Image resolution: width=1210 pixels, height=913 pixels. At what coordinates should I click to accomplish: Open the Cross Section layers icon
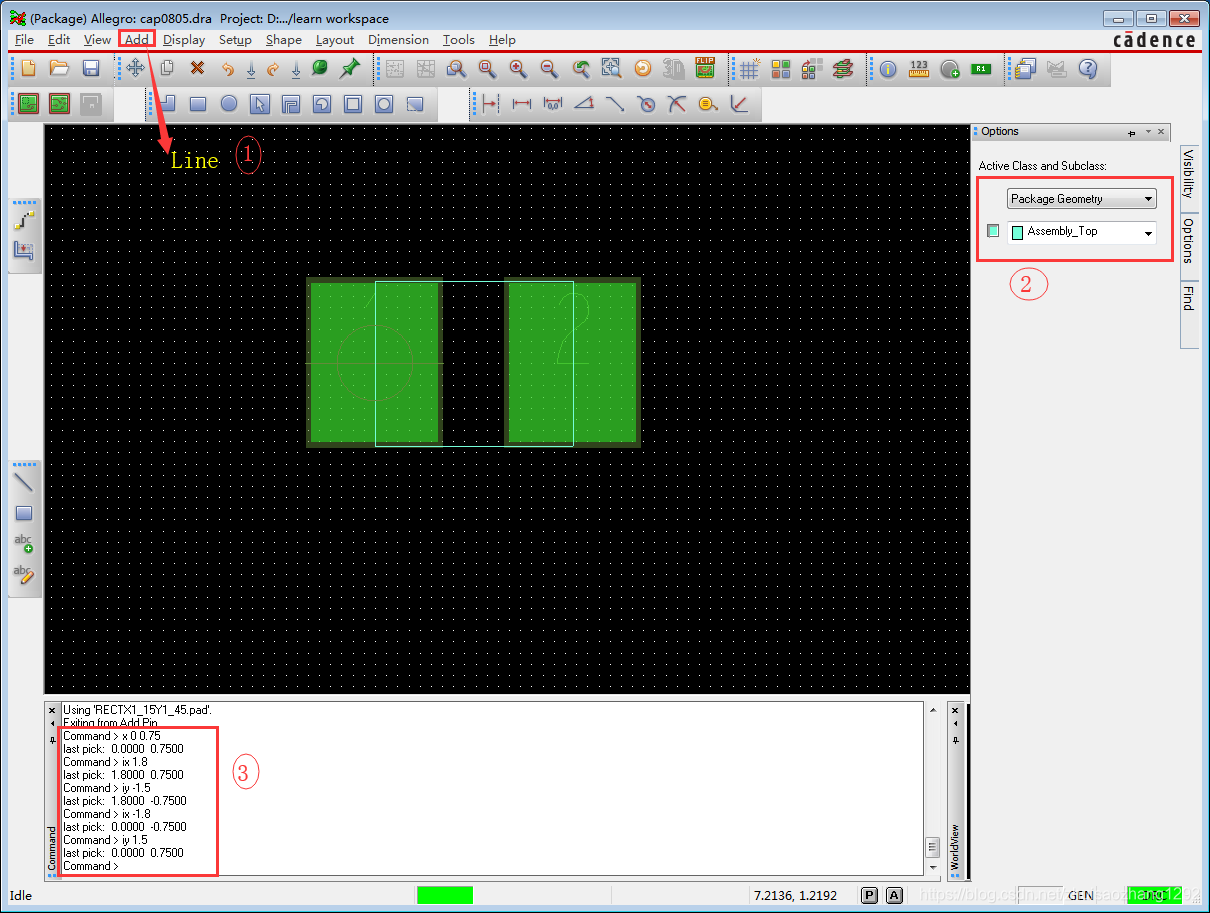[843, 68]
